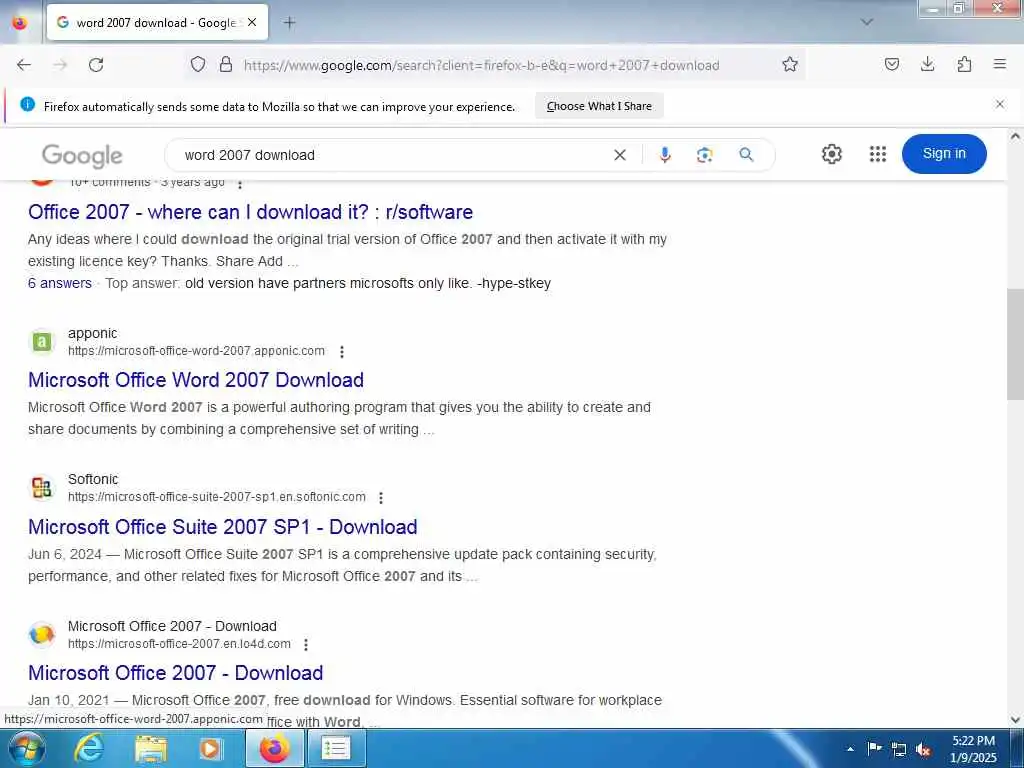The image size is (1024, 768).
Task: Click the browser URL address bar
Action: [481, 65]
